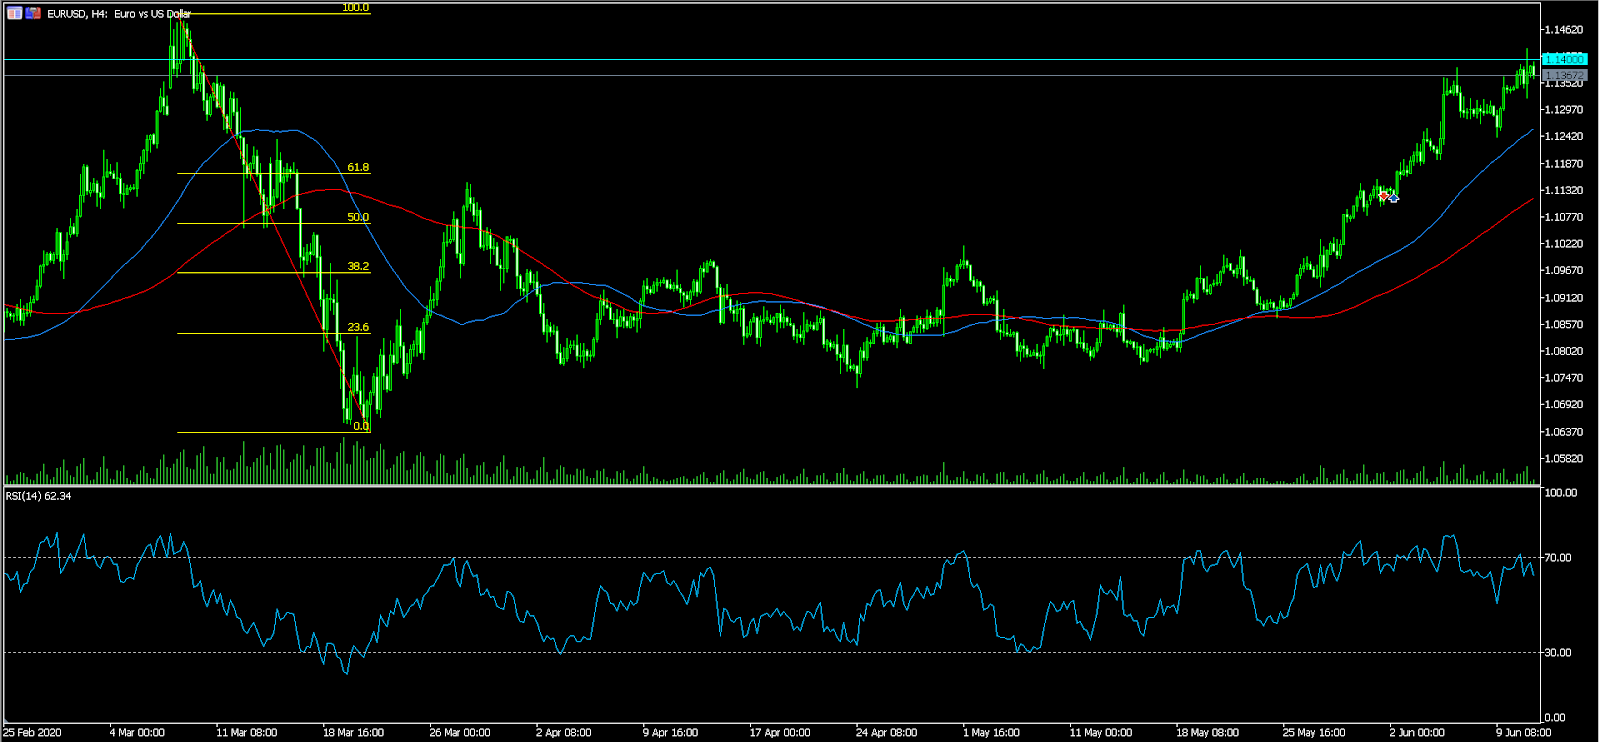Viewport: 1600px width, 742px height.
Task: Click the RSI(14) 62.34 indicator label
Action: pos(39,496)
